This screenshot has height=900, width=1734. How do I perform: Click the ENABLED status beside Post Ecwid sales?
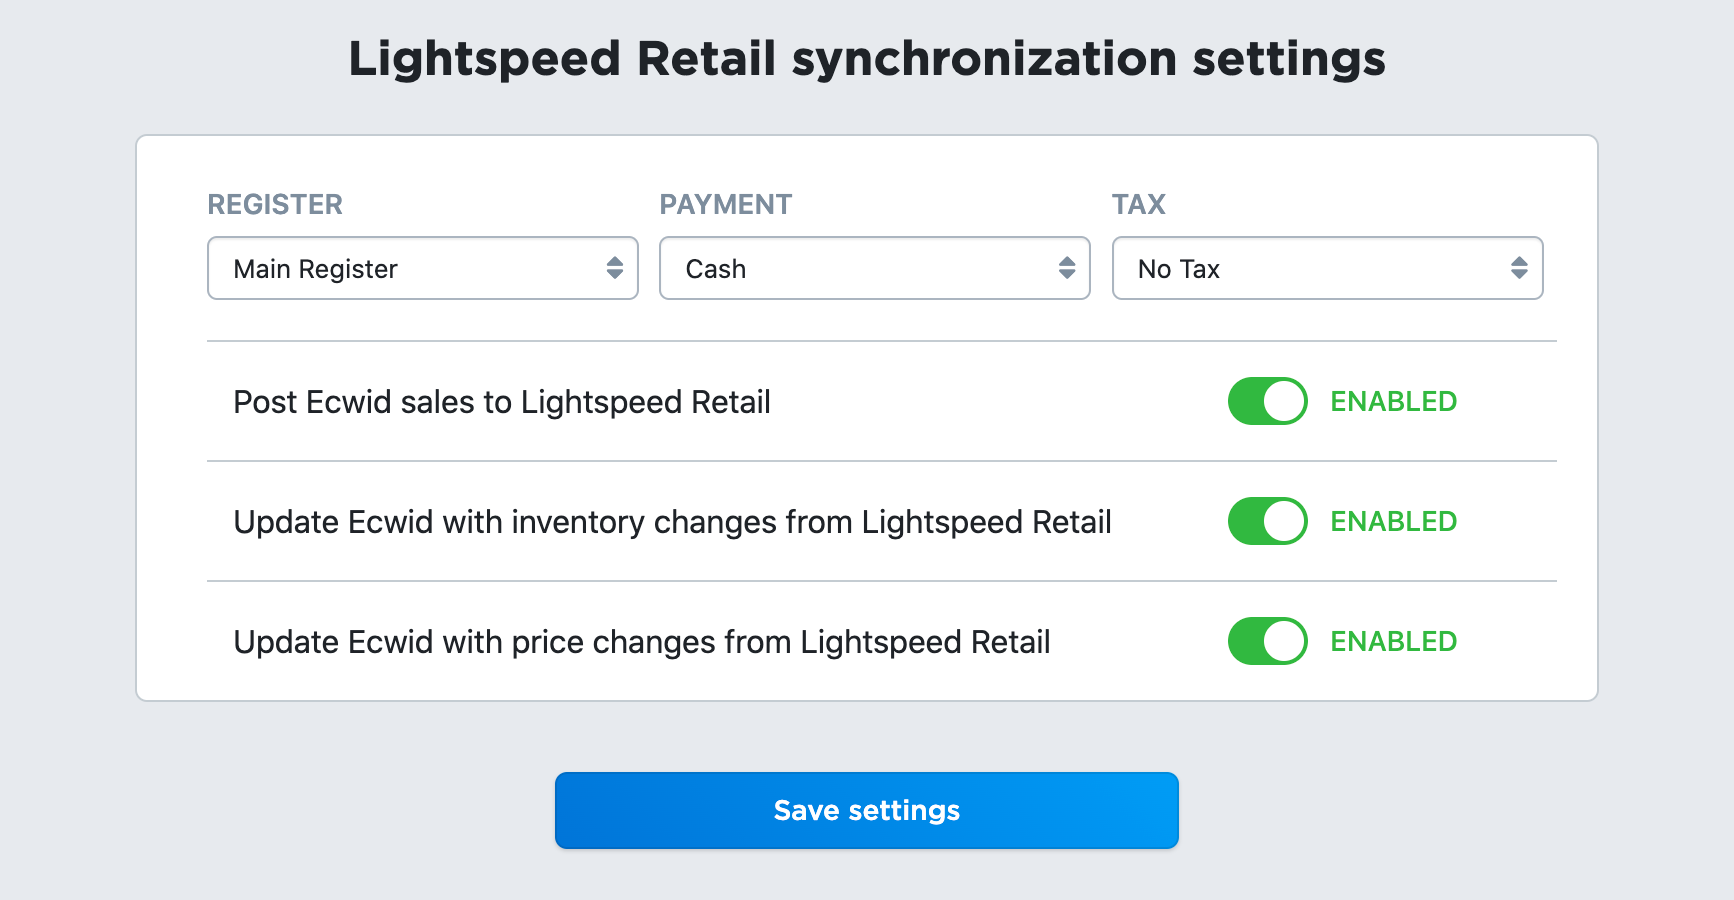(1394, 402)
